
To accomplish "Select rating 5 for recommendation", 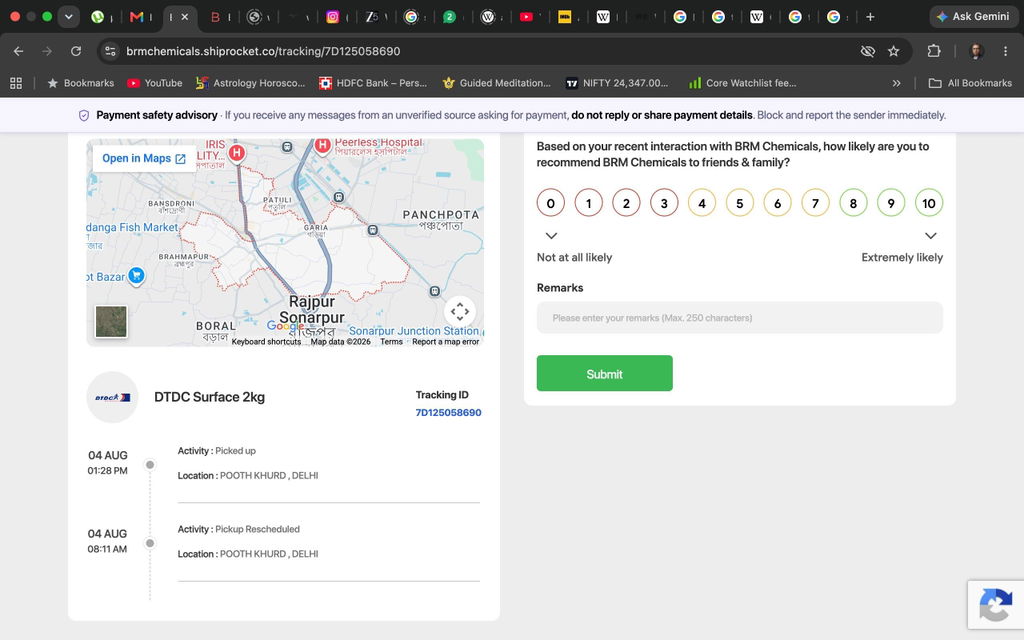I will coord(740,203).
